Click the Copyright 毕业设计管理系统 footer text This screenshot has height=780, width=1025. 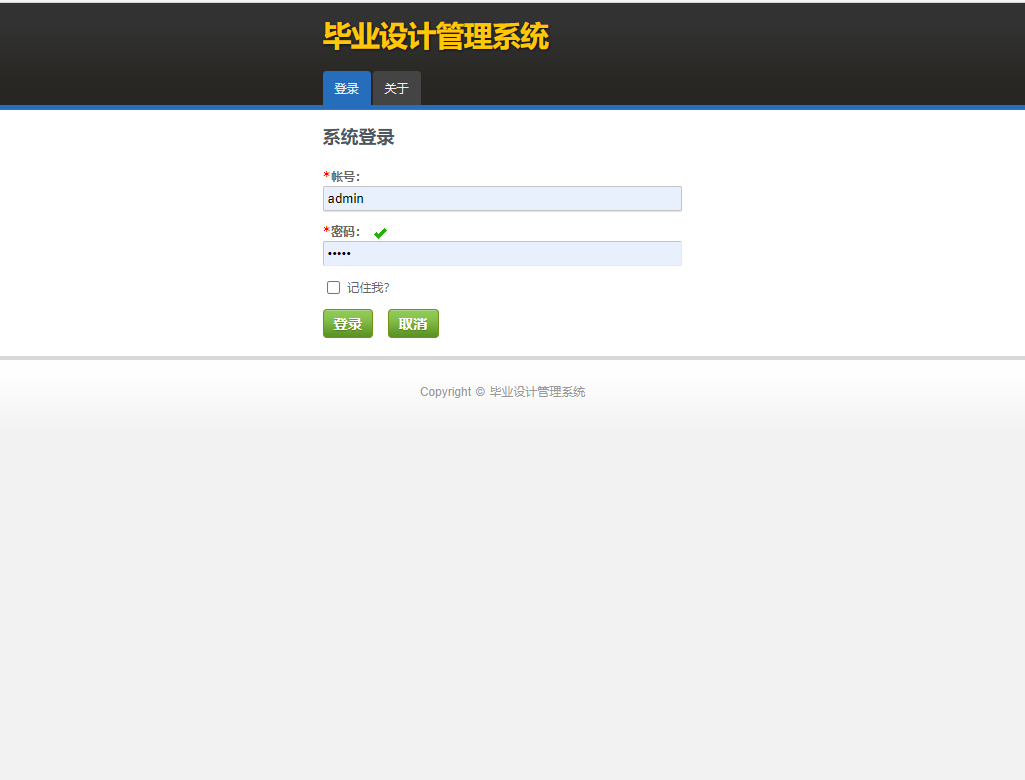(502, 391)
